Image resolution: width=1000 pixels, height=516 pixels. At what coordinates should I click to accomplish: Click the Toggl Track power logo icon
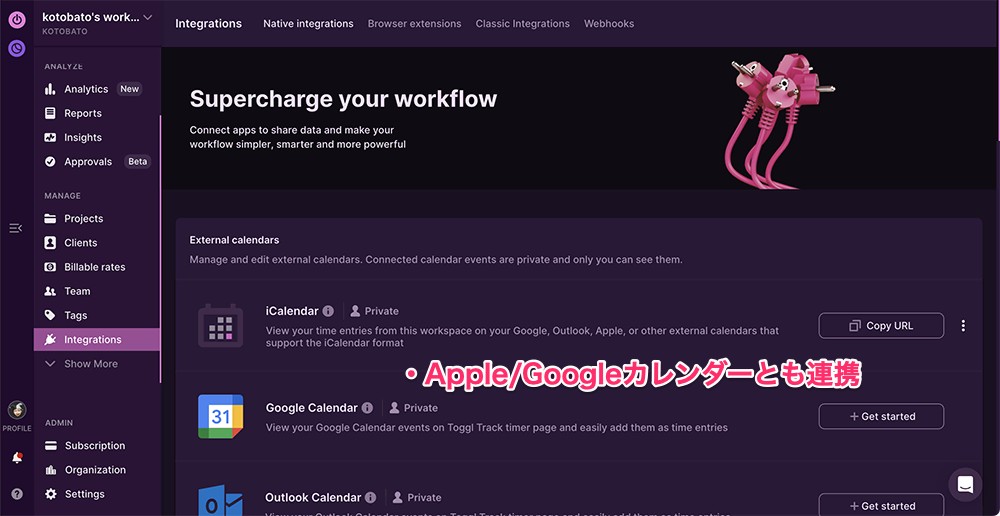[x=17, y=20]
